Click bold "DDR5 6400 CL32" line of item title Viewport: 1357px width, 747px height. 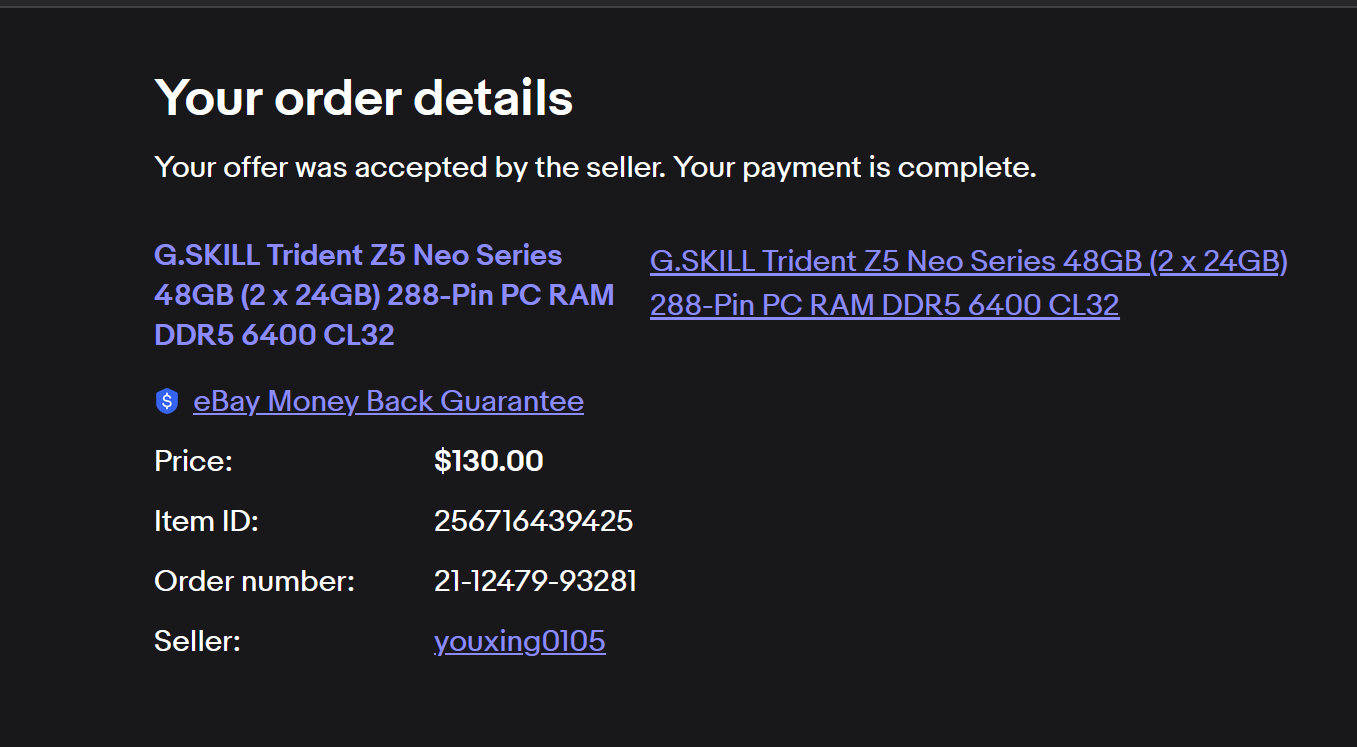click(274, 335)
